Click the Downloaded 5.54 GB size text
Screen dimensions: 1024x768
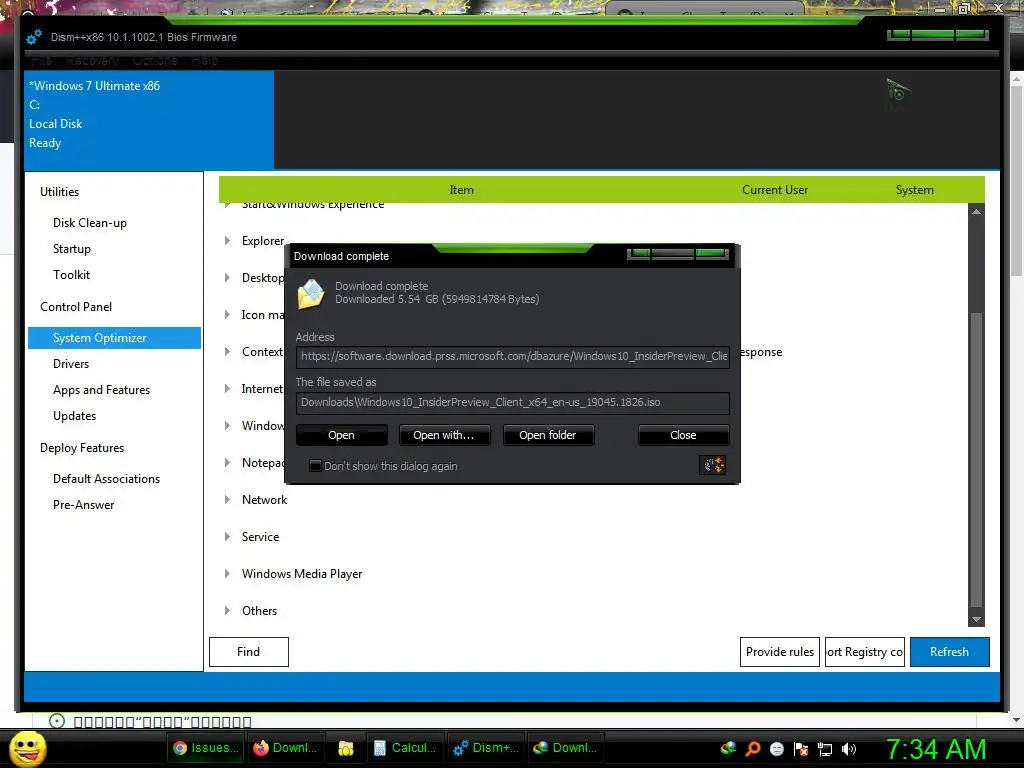point(437,299)
